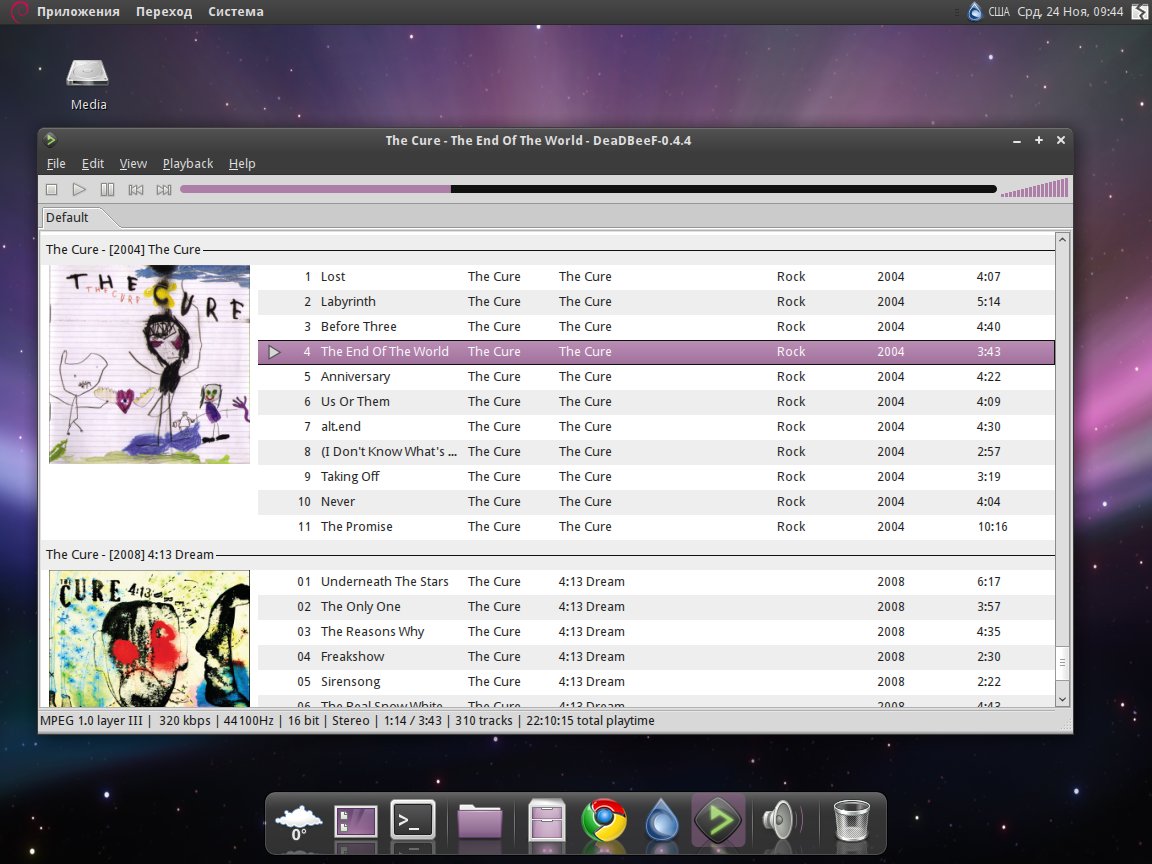Select the track Before Three

pyautogui.click(x=656, y=327)
